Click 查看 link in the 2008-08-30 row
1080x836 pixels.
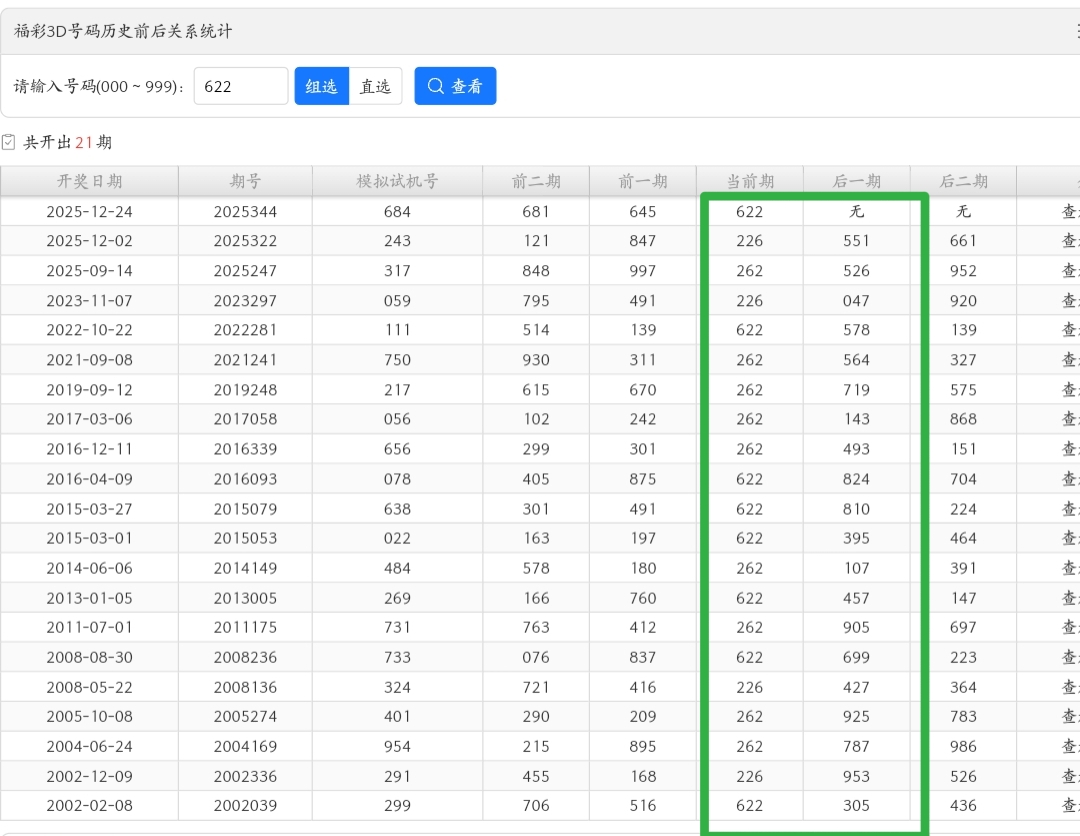coord(1069,658)
